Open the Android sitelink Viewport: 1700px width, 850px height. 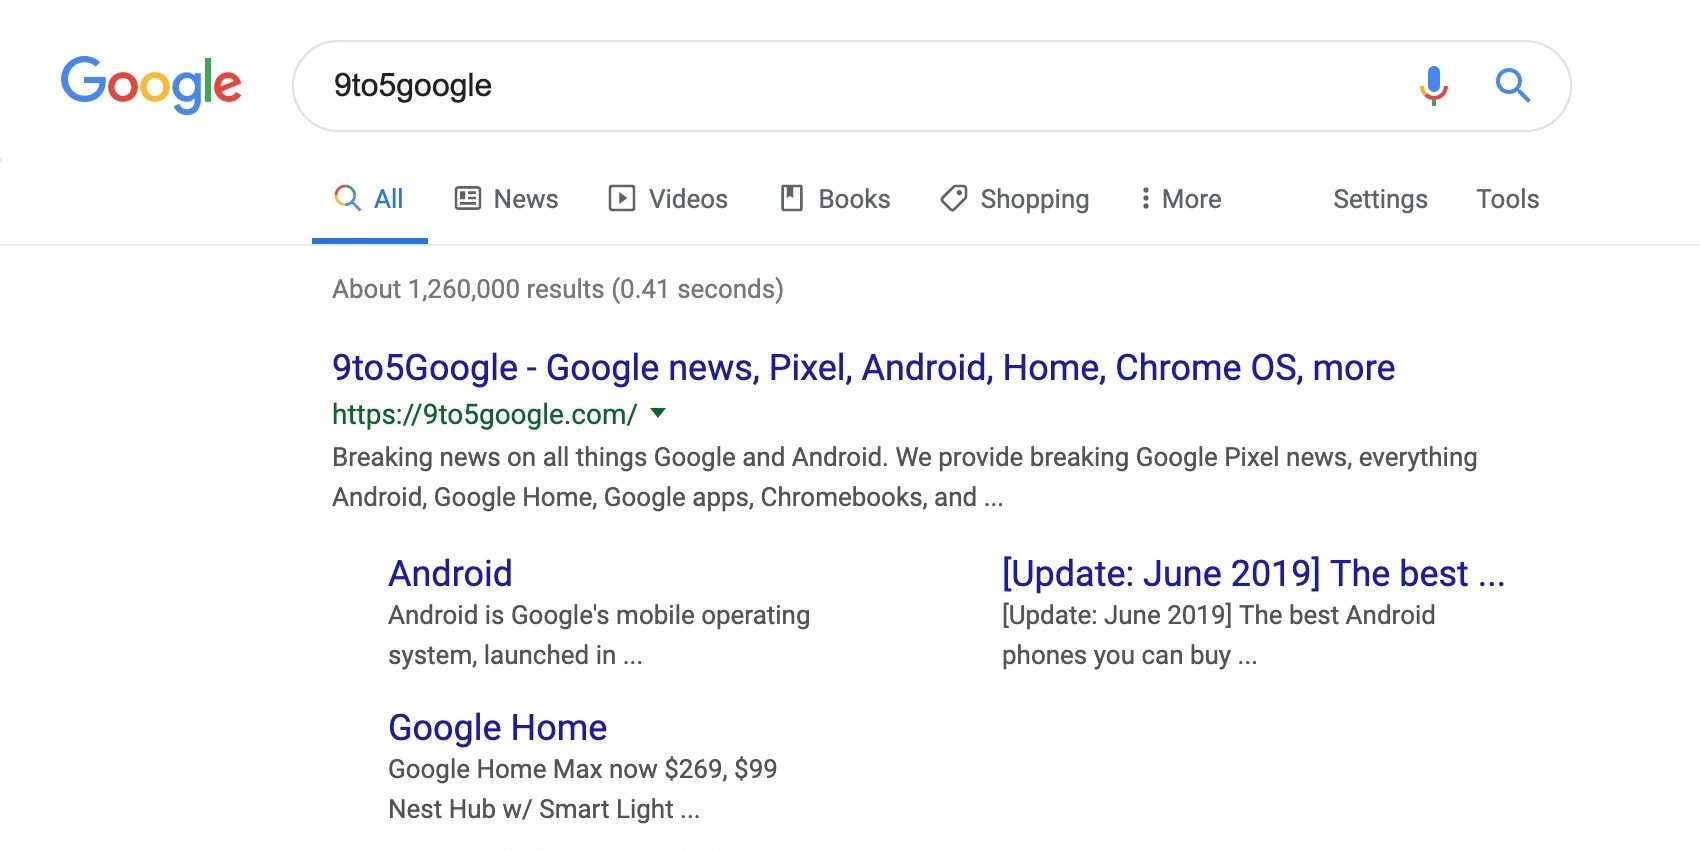coord(450,573)
